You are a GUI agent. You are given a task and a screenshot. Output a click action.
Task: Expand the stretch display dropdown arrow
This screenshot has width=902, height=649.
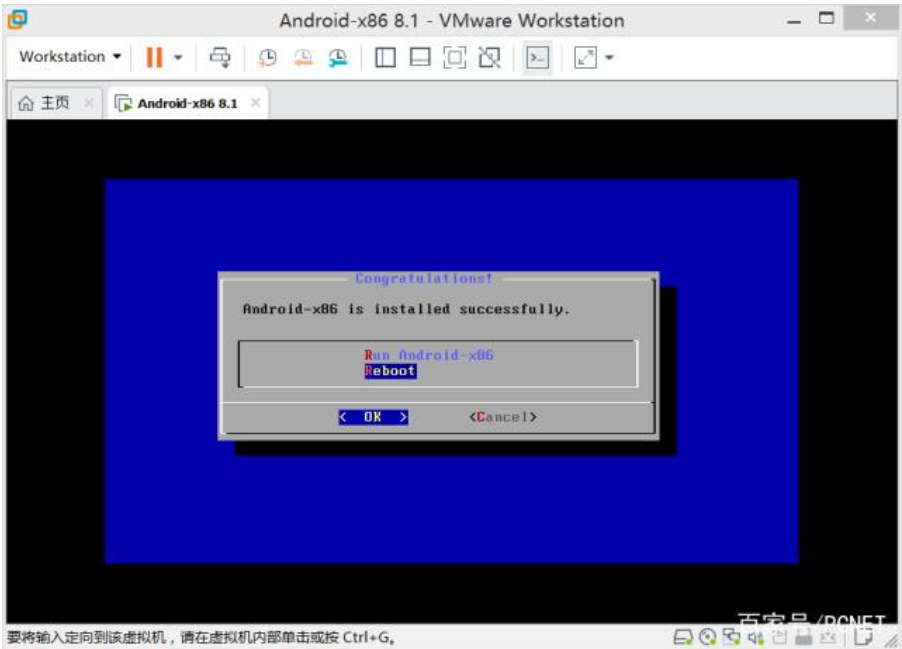(609, 57)
